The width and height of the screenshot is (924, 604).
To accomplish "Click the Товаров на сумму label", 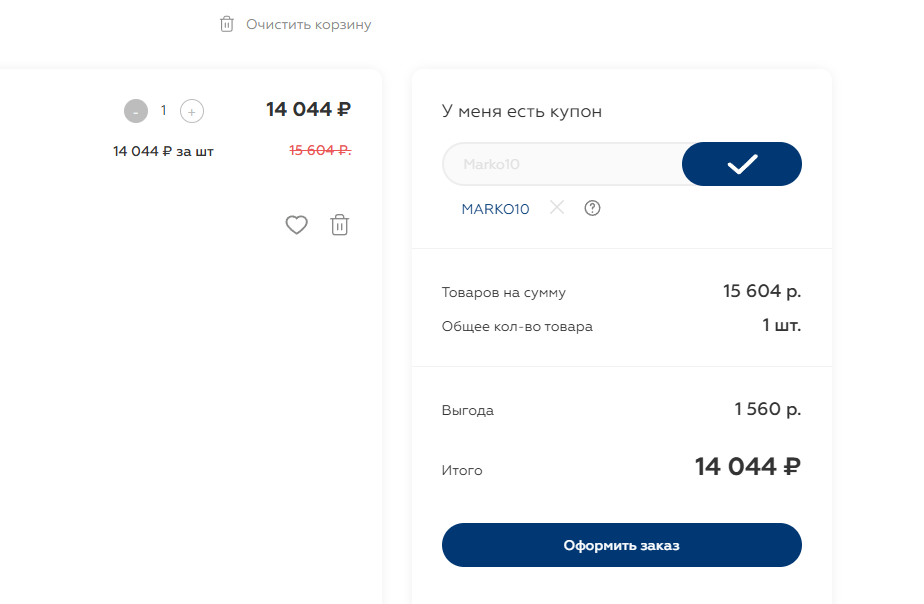I will point(504,293).
